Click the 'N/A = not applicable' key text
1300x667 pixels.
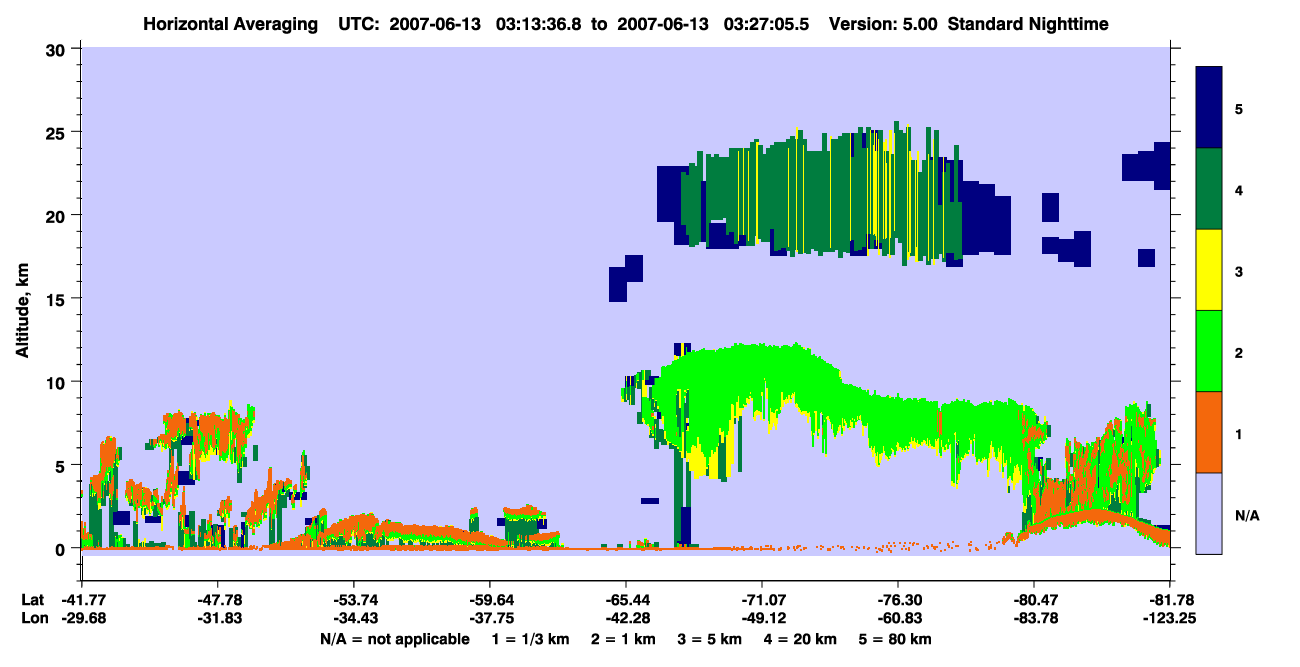394,639
